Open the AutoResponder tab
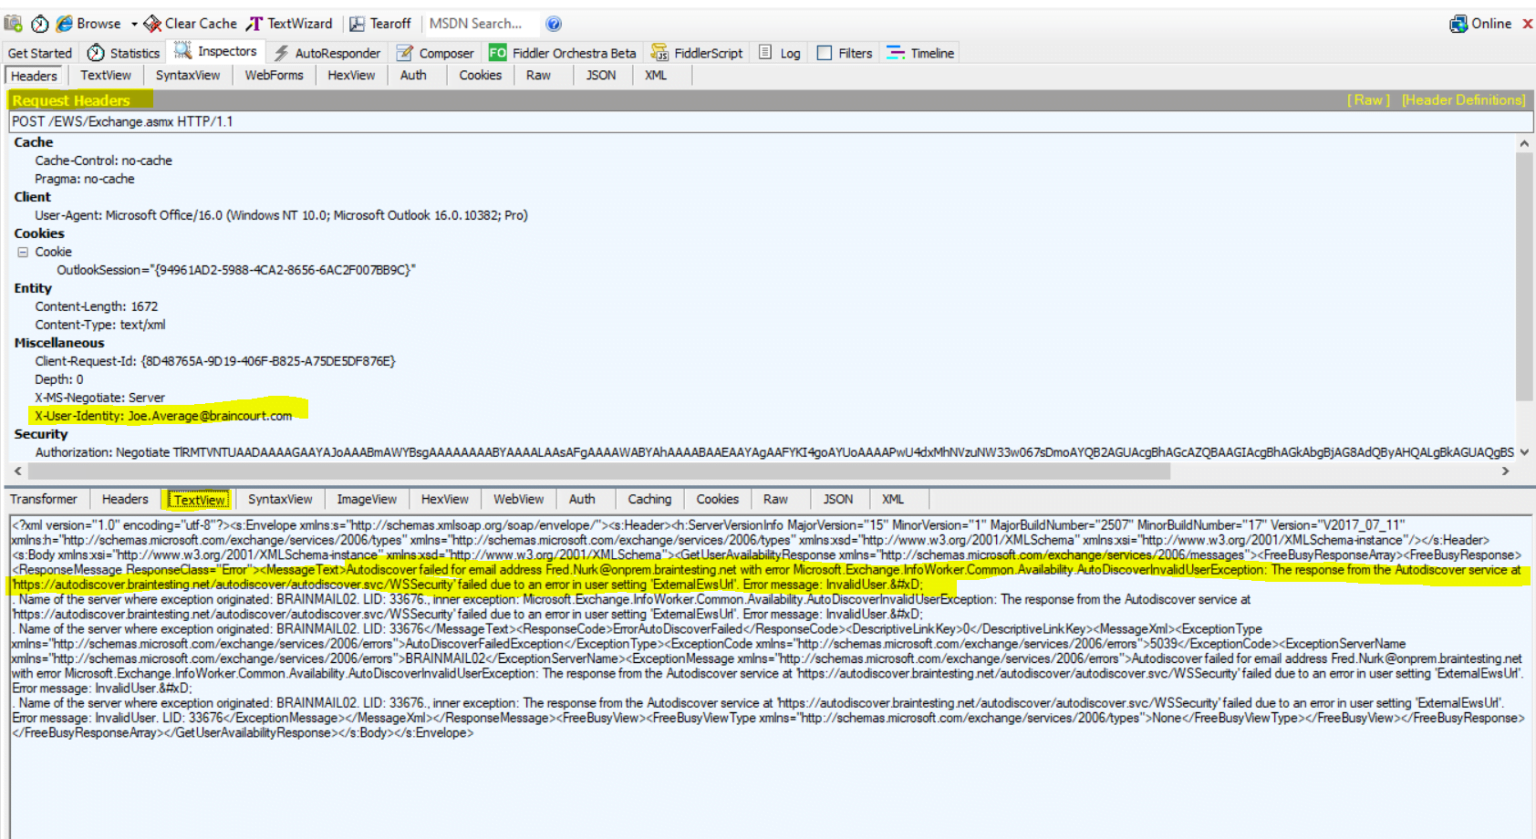This screenshot has height=839, width=1536. point(327,53)
